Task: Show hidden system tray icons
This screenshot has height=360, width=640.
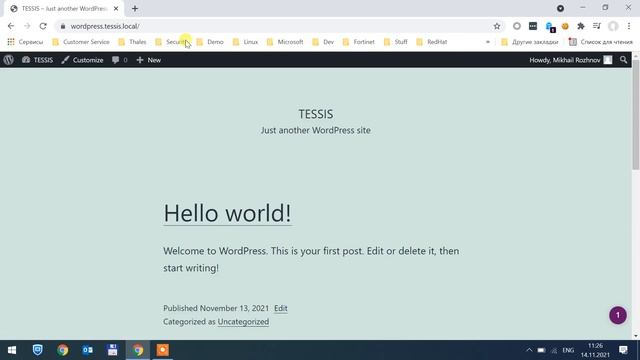Action: [529, 350]
